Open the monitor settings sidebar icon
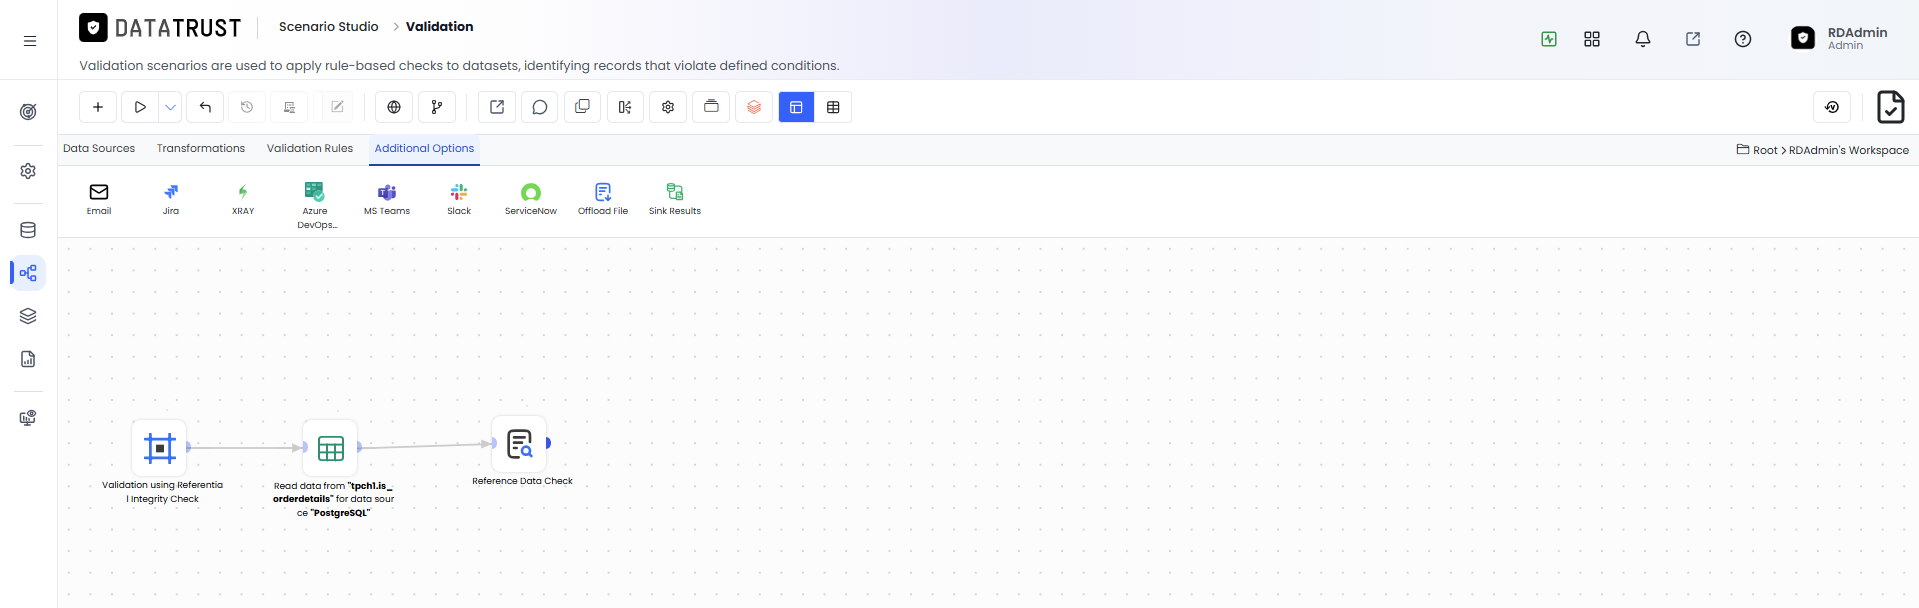 coord(28,418)
